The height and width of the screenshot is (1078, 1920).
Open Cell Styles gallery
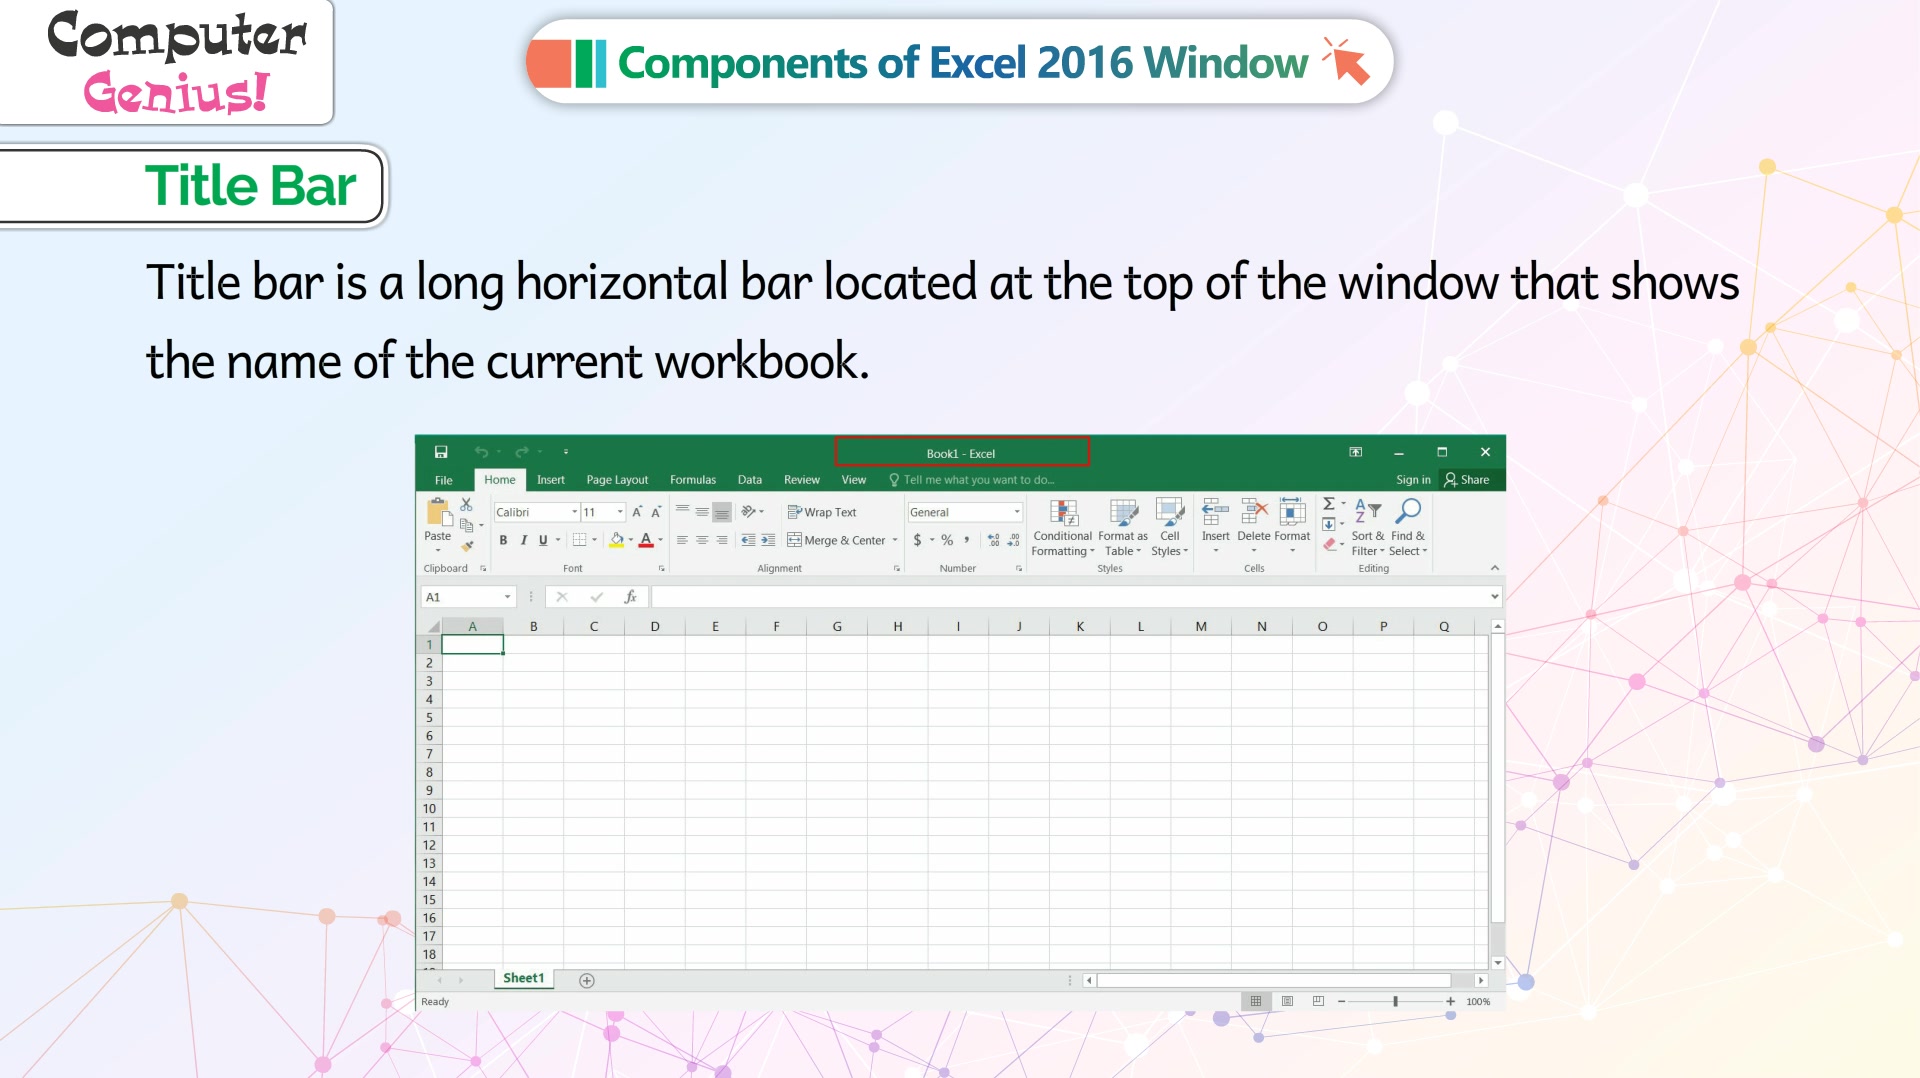[x=1170, y=528]
